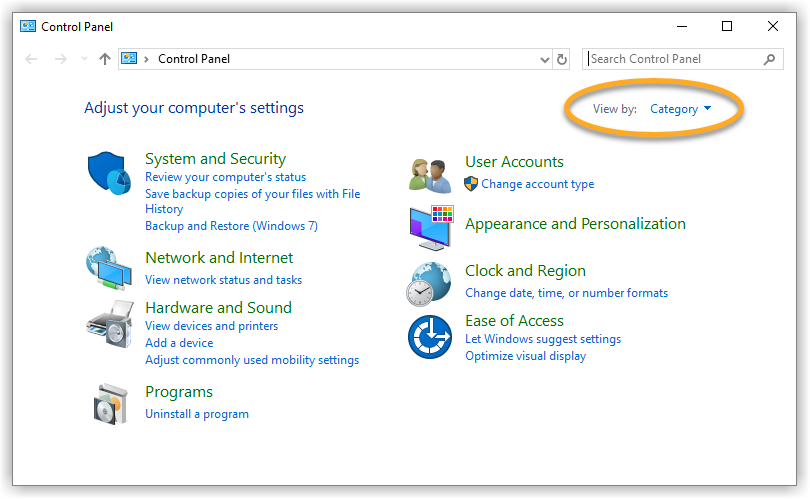Image resolution: width=810 pixels, height=499 pixels.
Task: Open Change account type link
Action: point(537,184)
